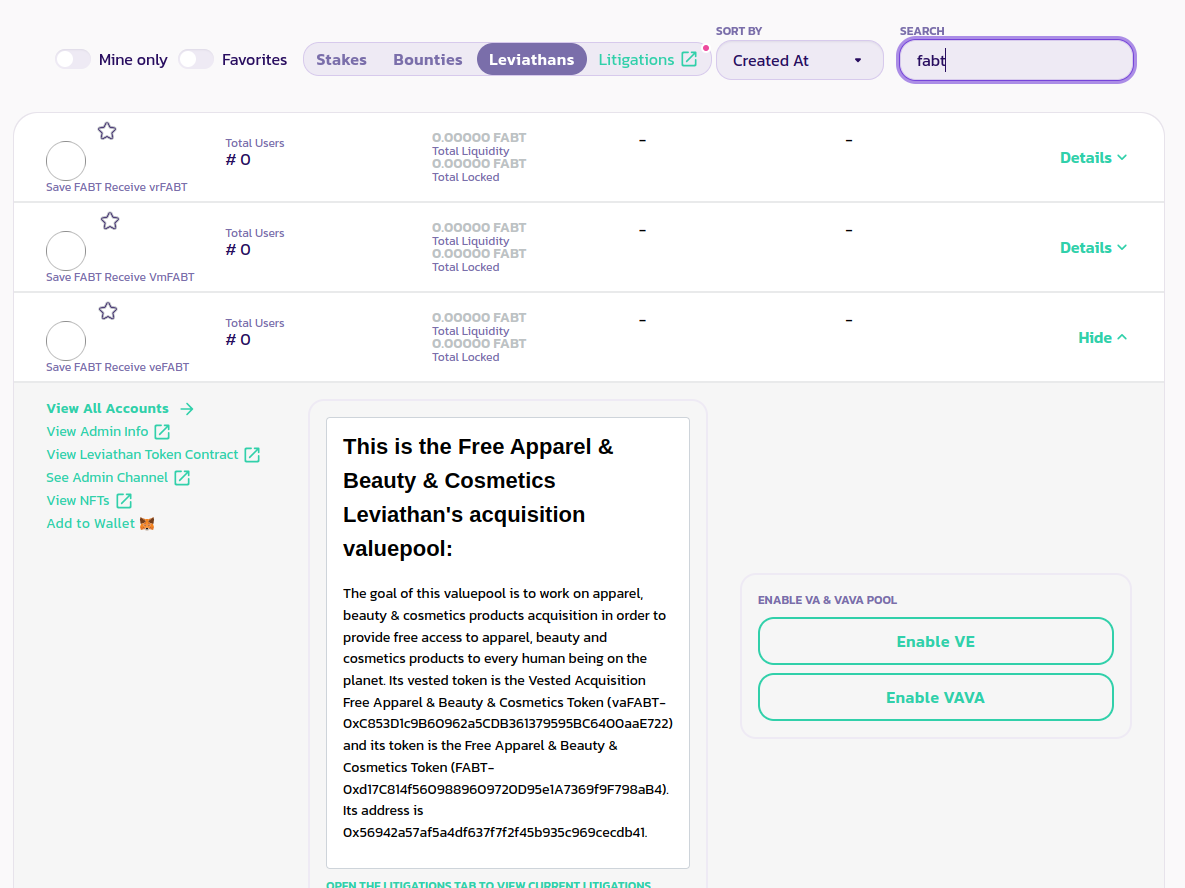
Task: Star the veFABT leviathan as favorite
Action: 108,311
